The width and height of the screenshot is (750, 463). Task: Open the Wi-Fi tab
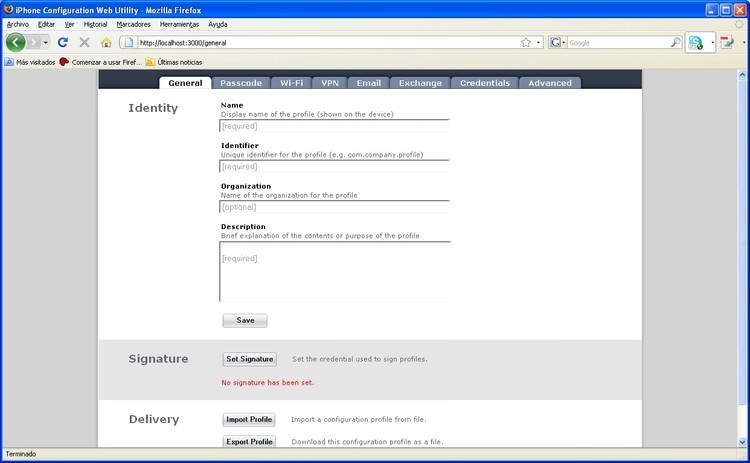291,83
